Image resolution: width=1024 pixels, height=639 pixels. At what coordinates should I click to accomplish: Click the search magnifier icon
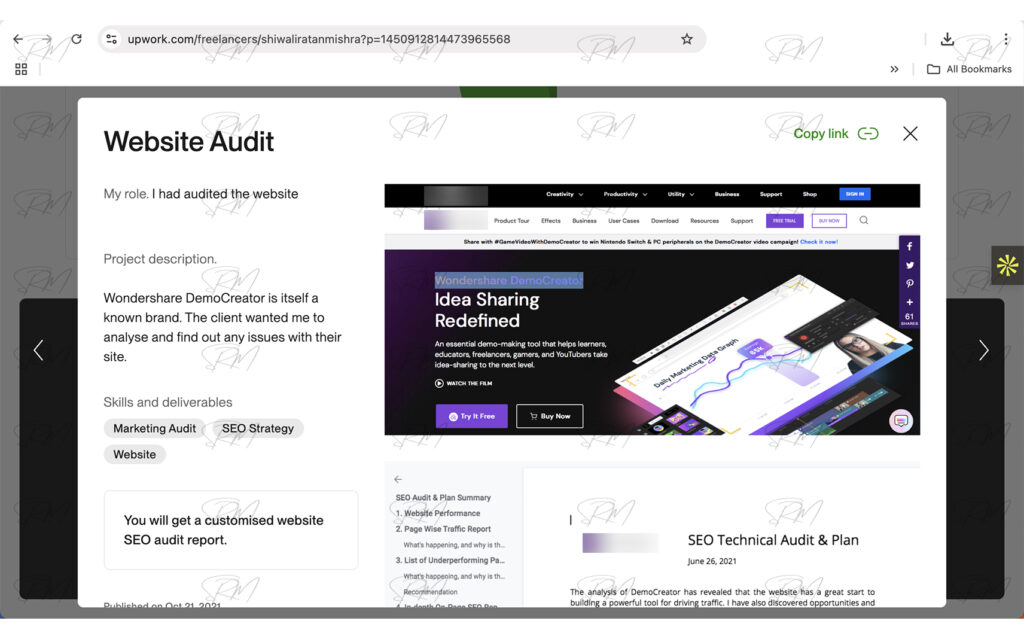863,220
